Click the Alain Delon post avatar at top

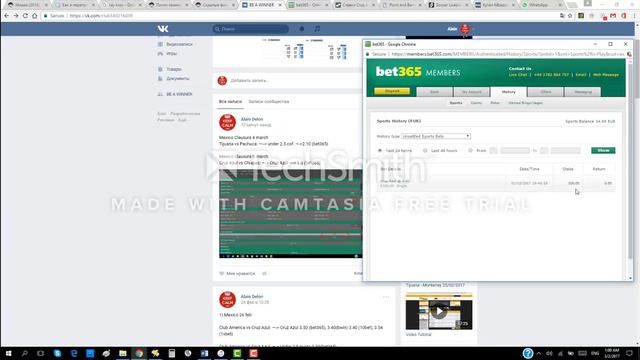point(227,122)
